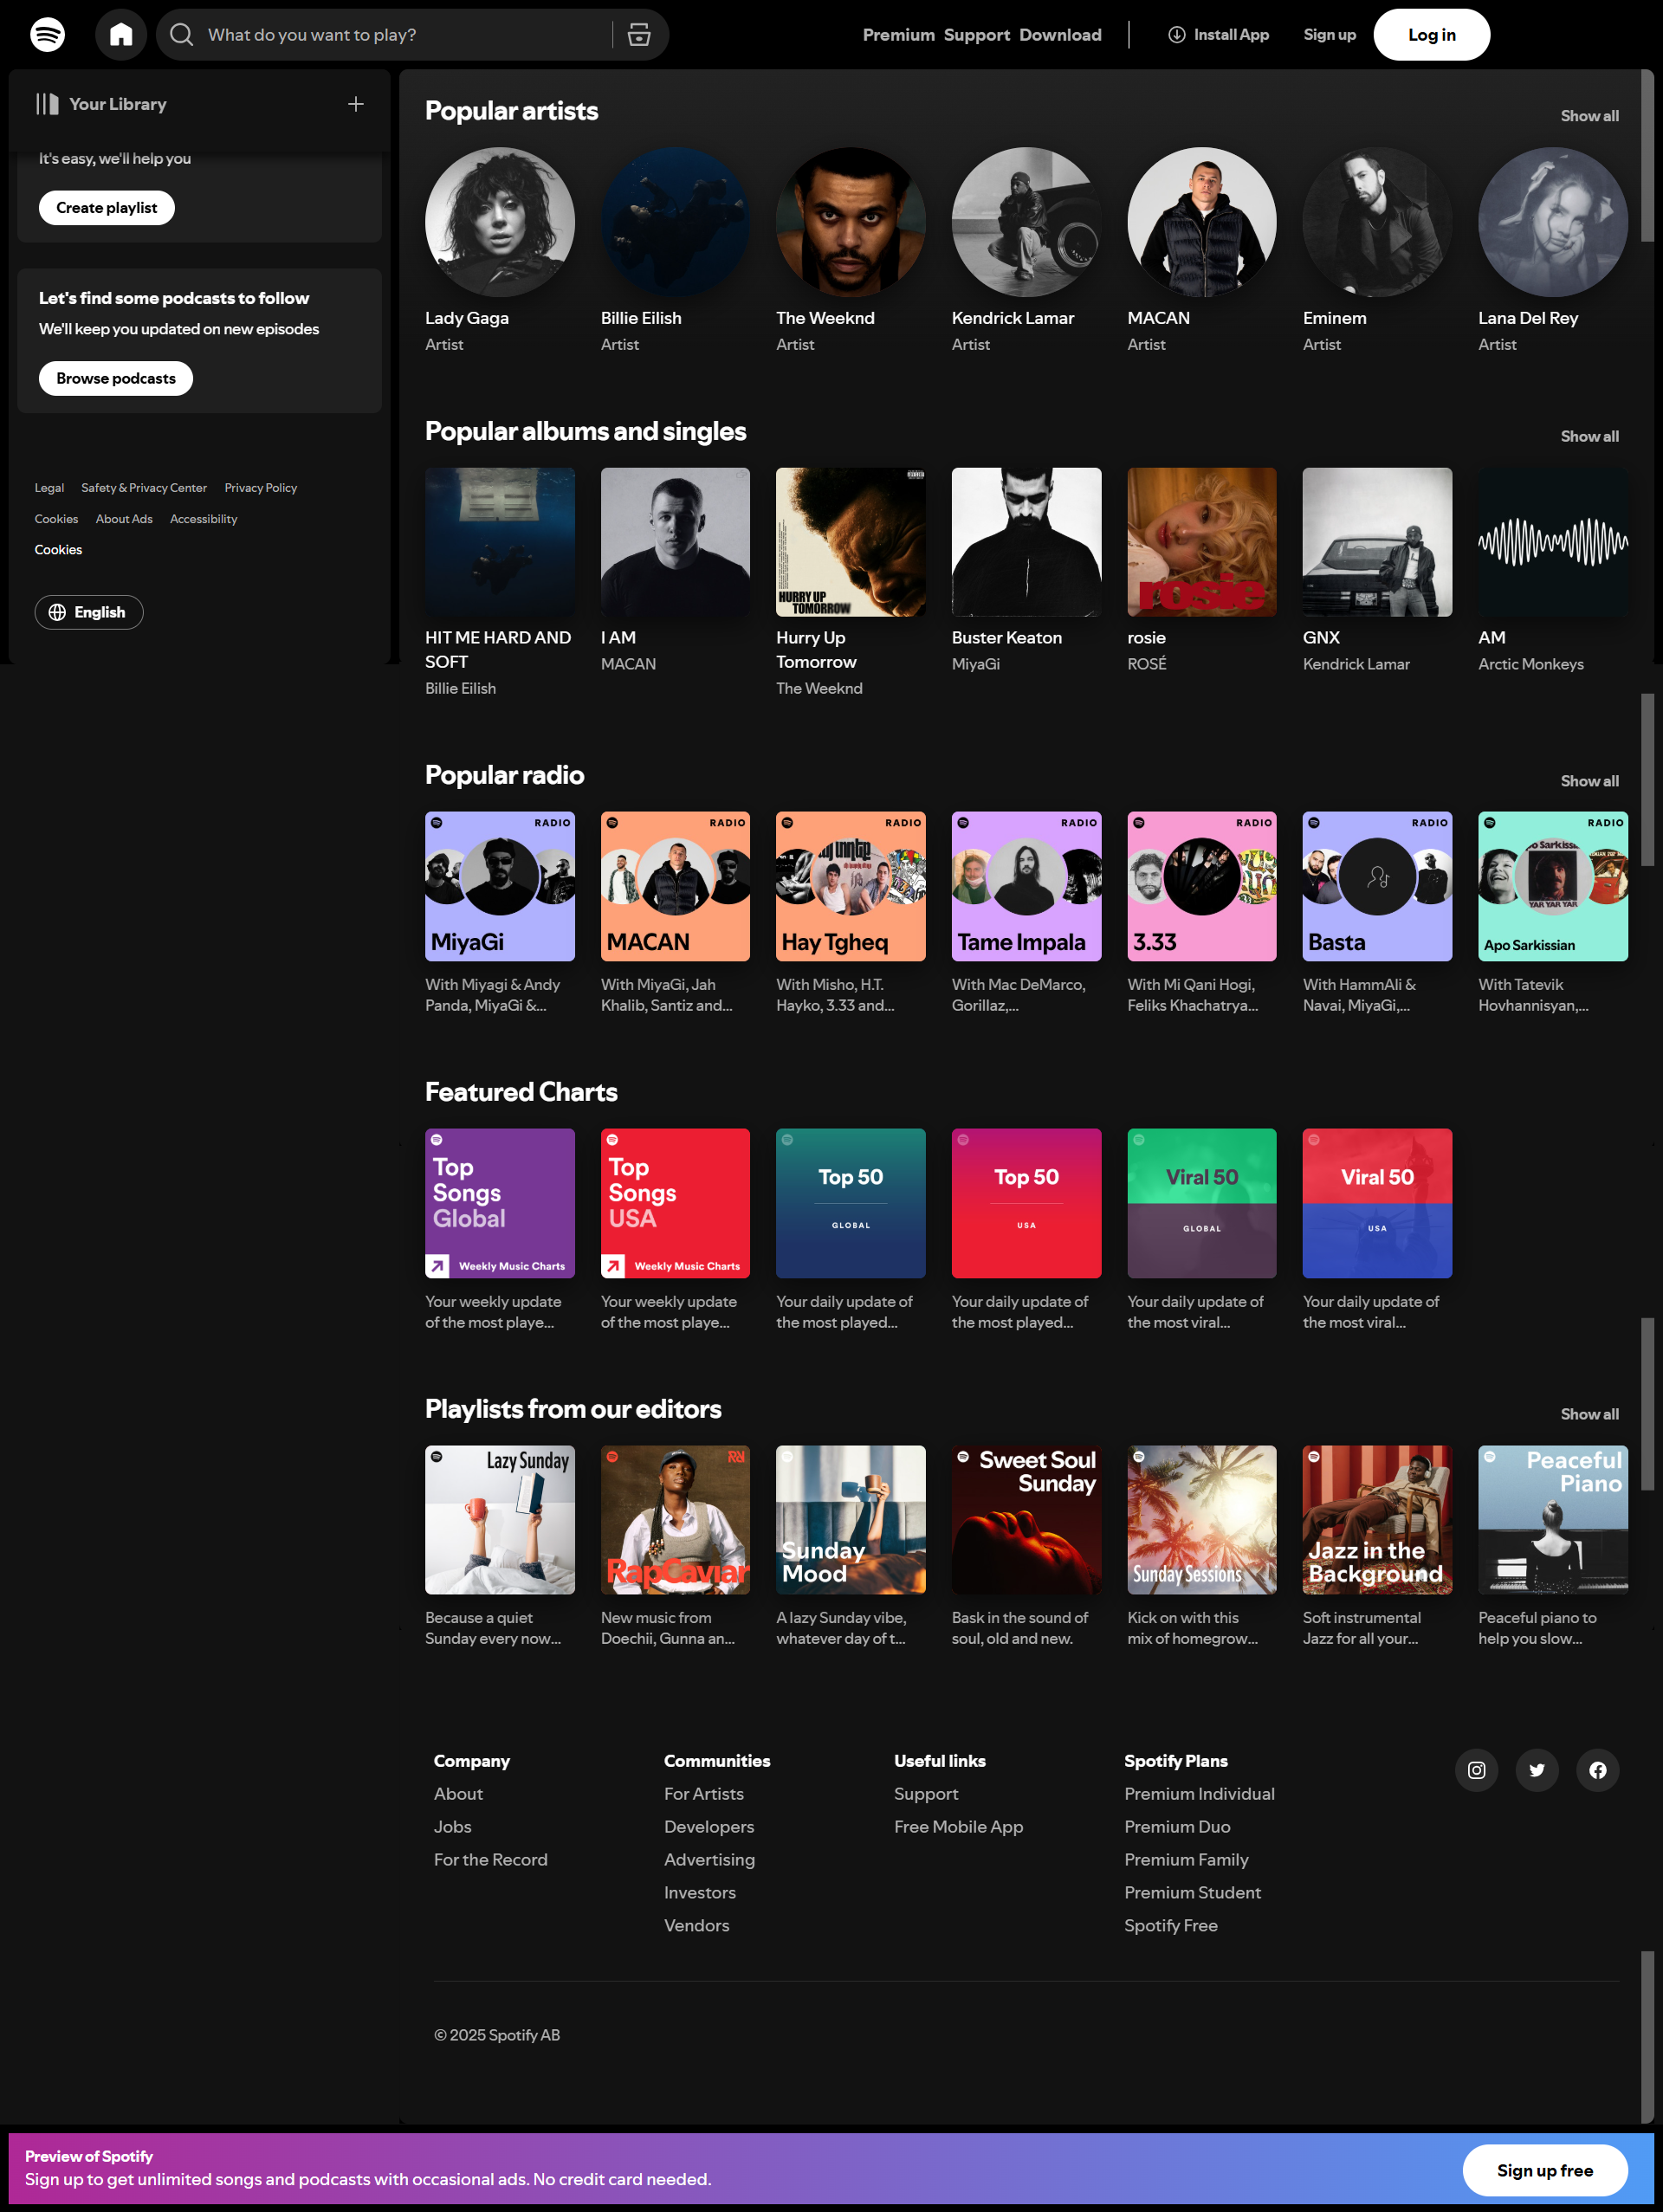Screen dimensions: 1663x2212
Task: Open Top Songs USA chart
Action: (x=675, y=1203)
